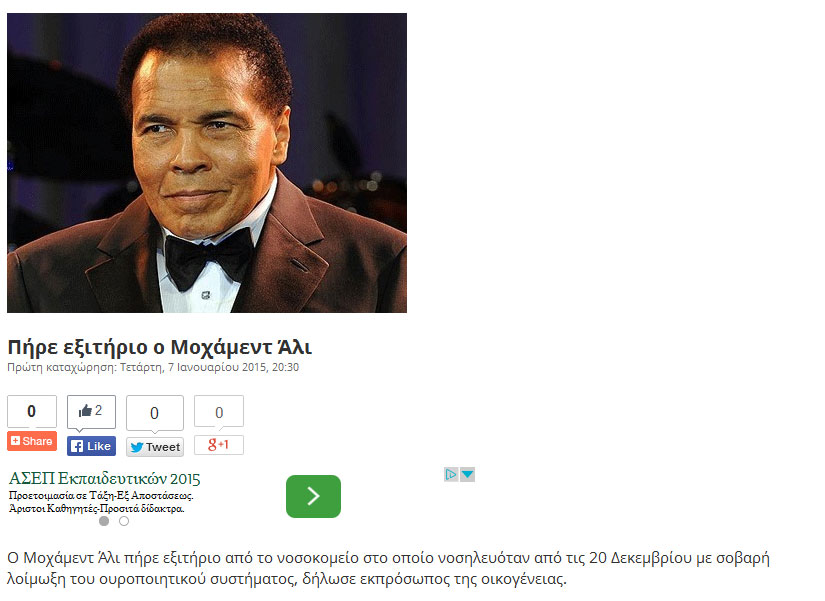Click the Share count box showing 0
825x601 pixels.
32,412
